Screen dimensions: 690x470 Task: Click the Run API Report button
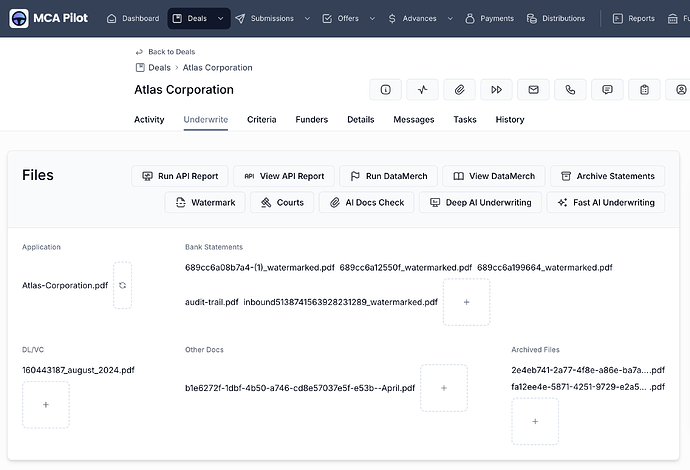[x=181, y=176]
